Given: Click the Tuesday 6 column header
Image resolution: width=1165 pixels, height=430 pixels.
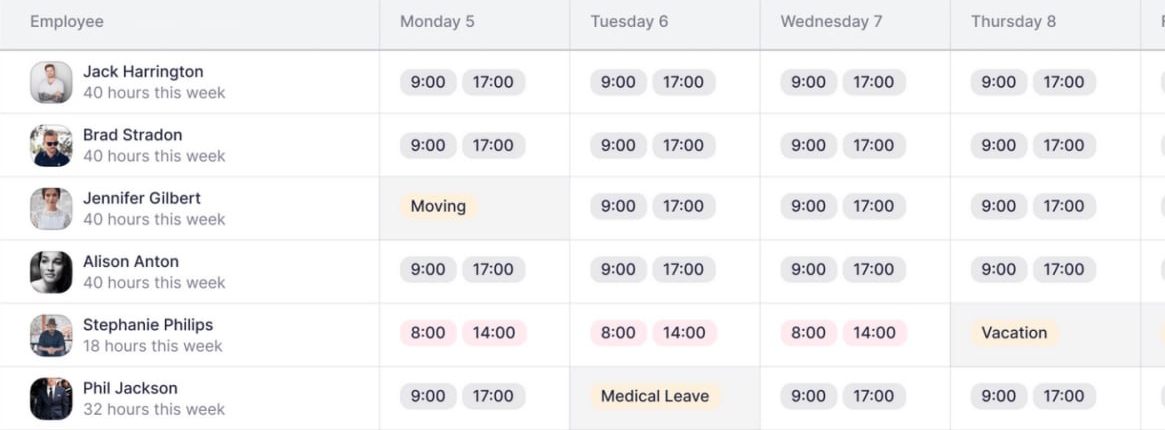Looking at the screenshot, I should [x=629, y=22].
